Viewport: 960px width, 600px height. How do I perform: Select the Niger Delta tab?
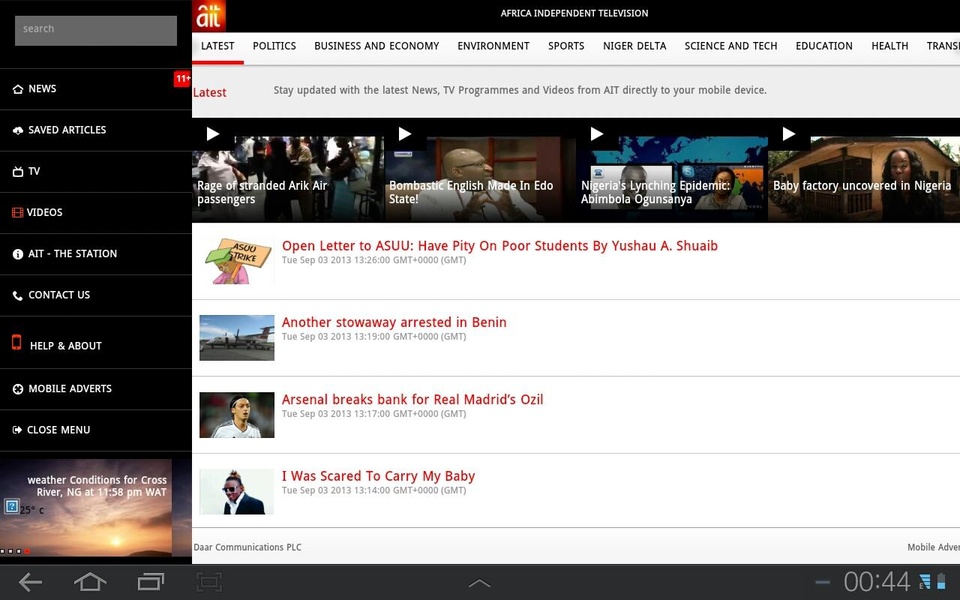634,46
